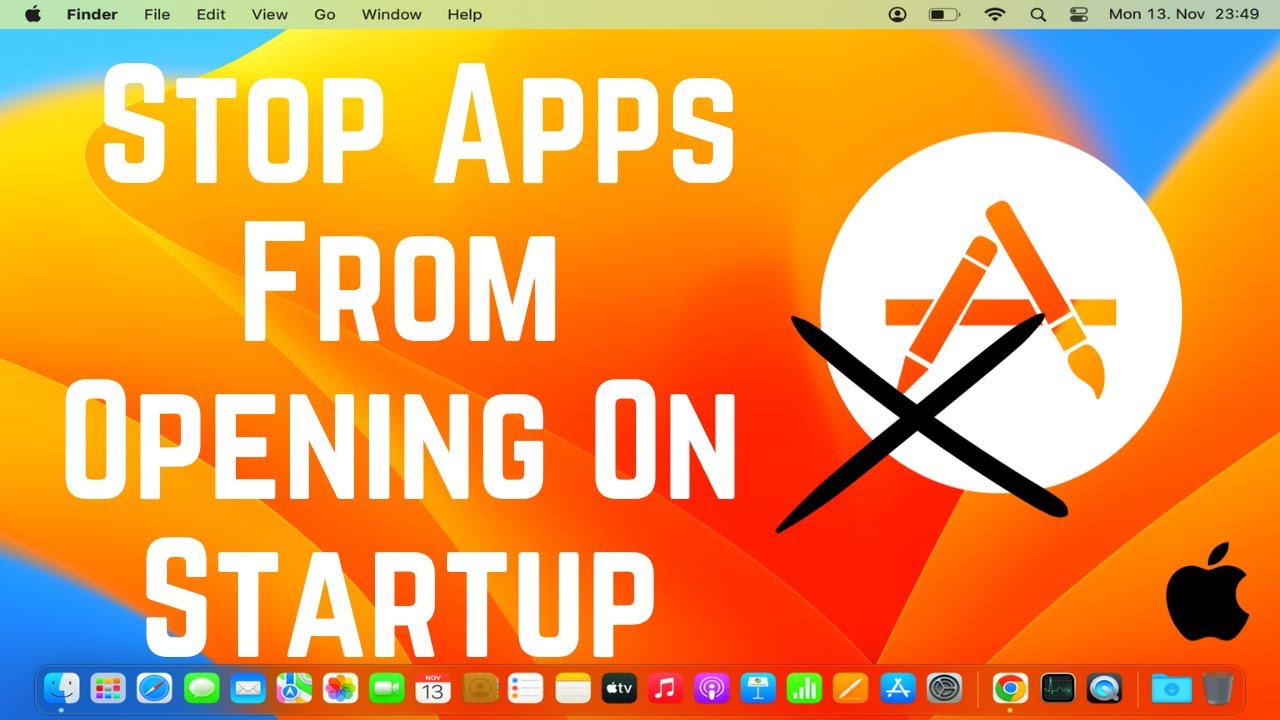Open Calendar showing Nov 13 in the Dock
This screenshot has height=720, width=1280.
point(433,688)
